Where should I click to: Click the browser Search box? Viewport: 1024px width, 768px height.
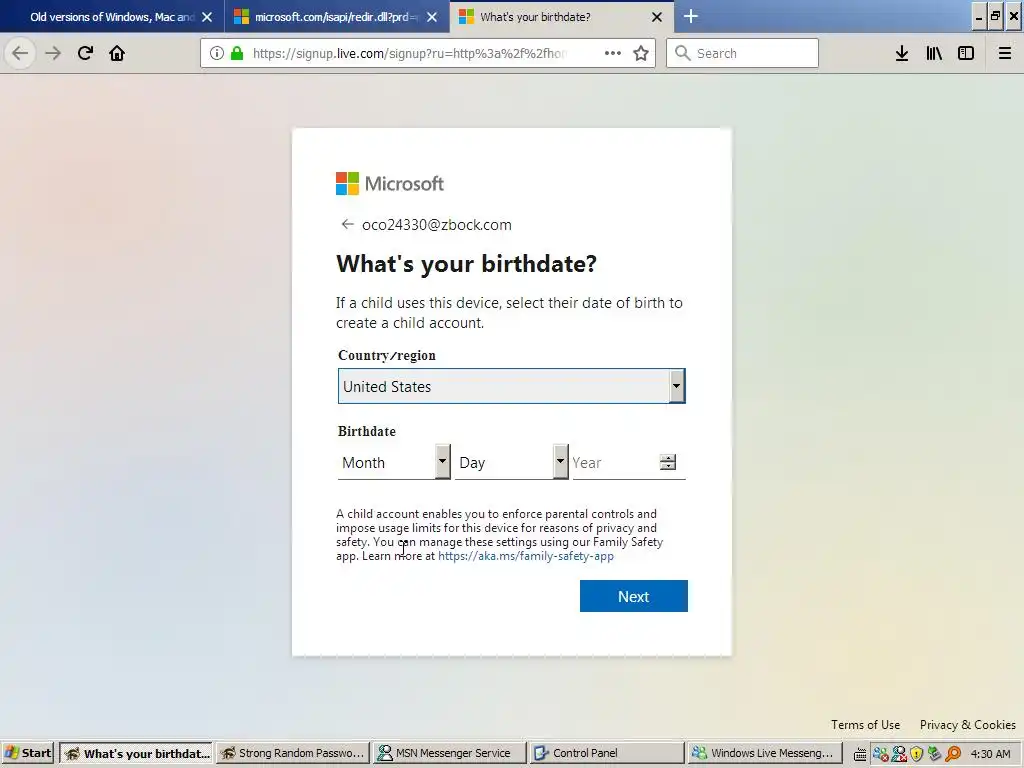point(742,53)
